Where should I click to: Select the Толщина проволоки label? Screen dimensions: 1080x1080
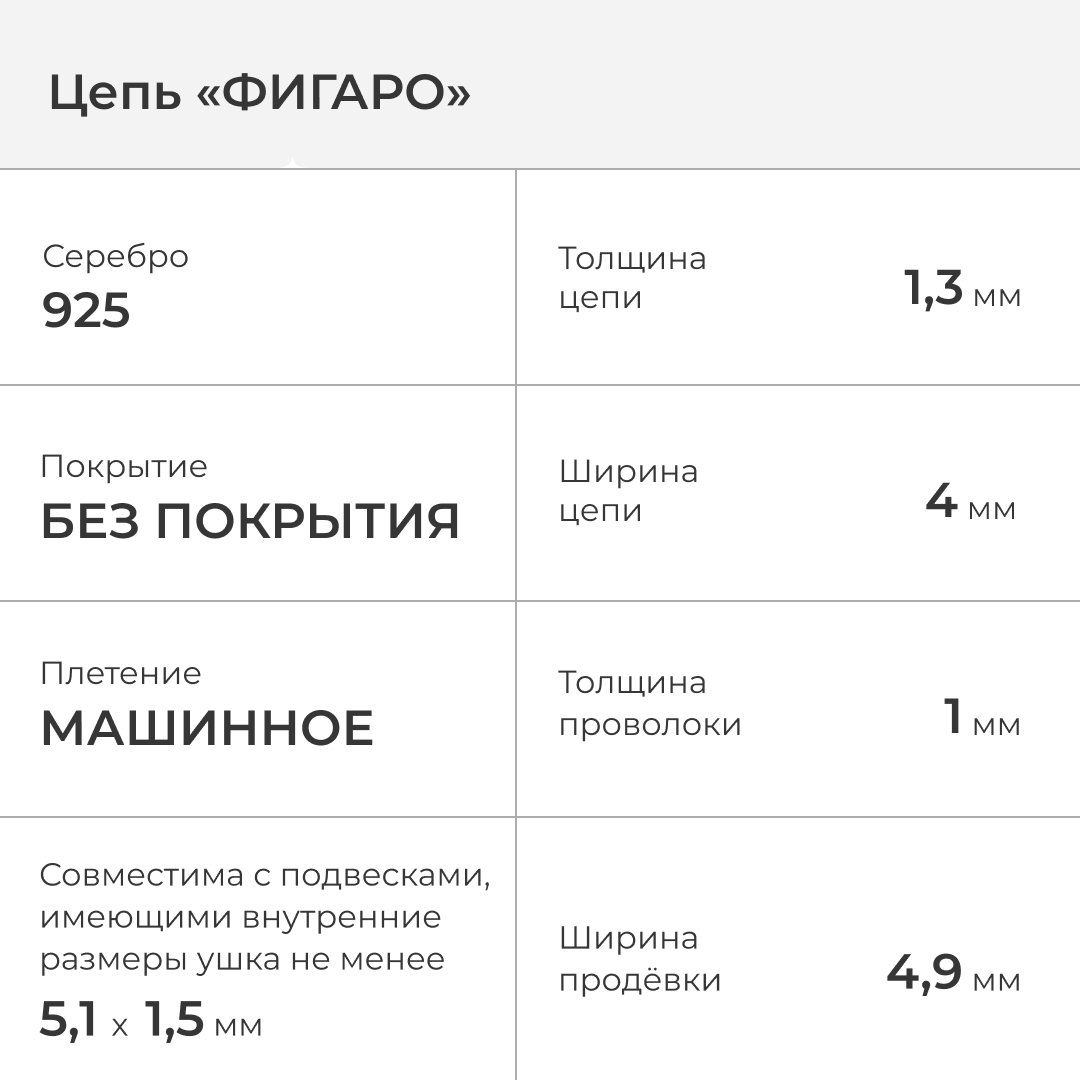(x=650, y=703)
